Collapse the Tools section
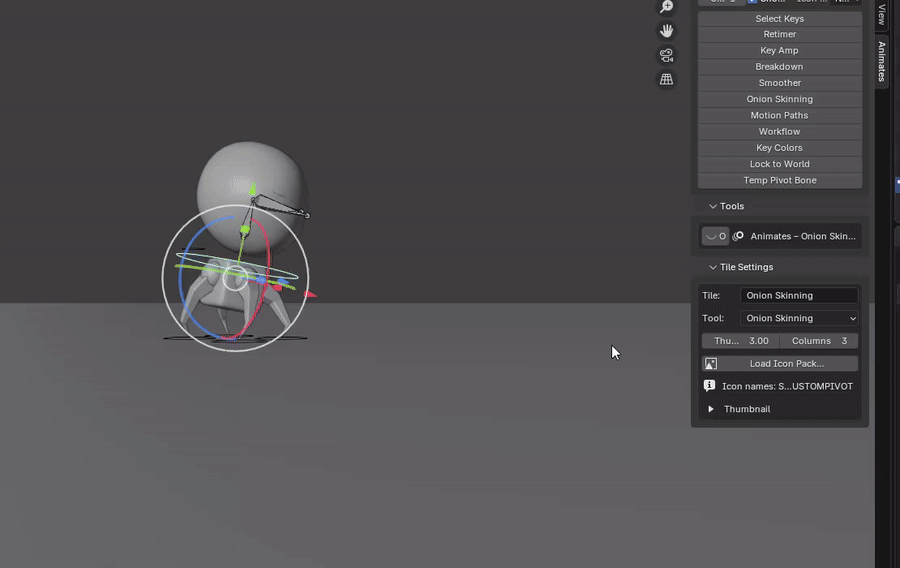Image resolution: width=900 pixels, height=568 pixels. click(713, 206)
